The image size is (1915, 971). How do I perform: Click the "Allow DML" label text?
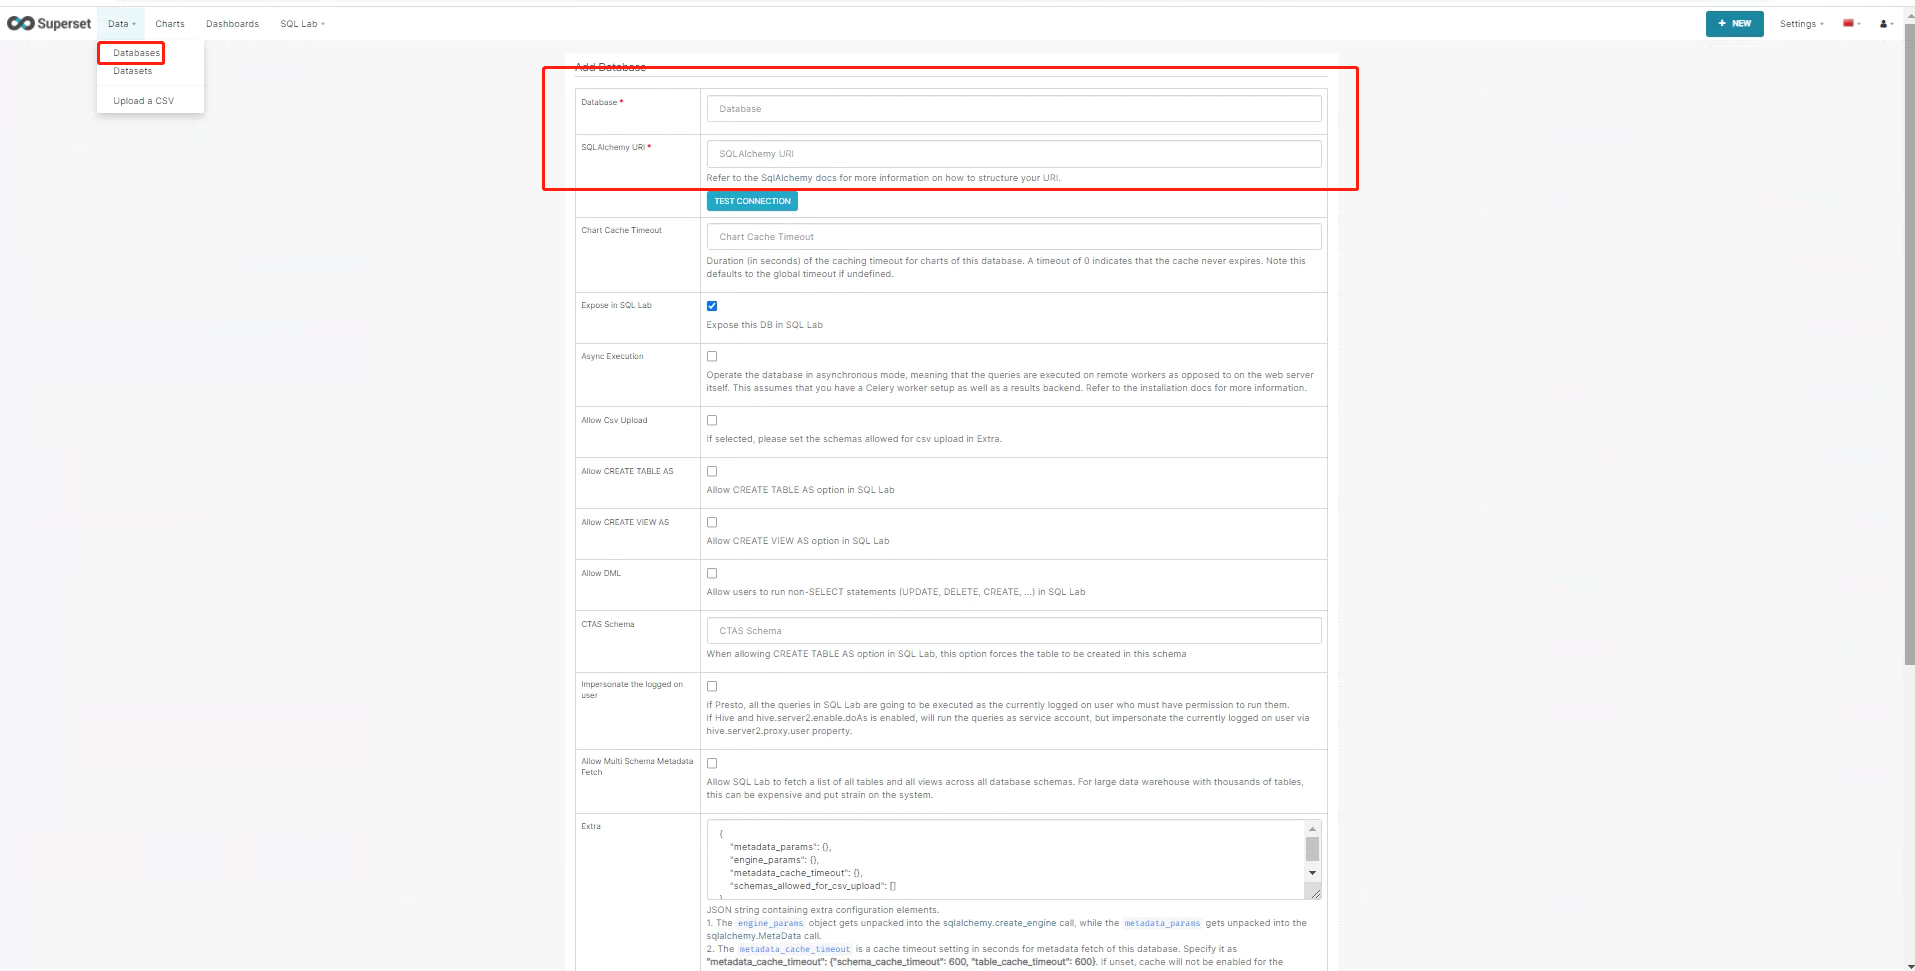[601, 574]
